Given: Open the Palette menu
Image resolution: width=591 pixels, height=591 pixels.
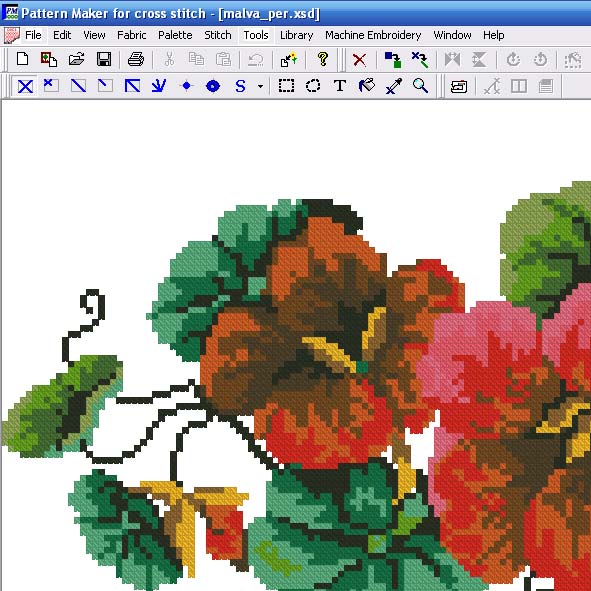Looking at the screenshot, I should coord(175,35).
